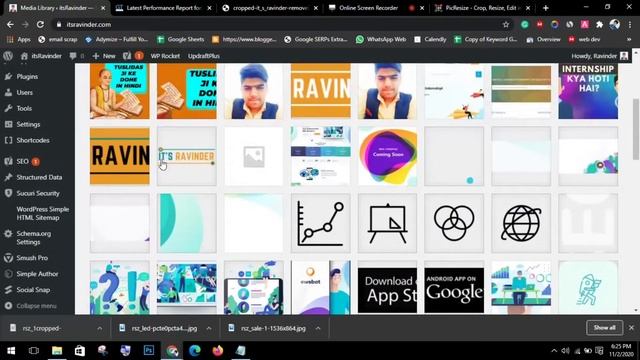Switch to Online Screen Recorder tab
Viewport: 640px width, 360px height.
tap(376, 8)
